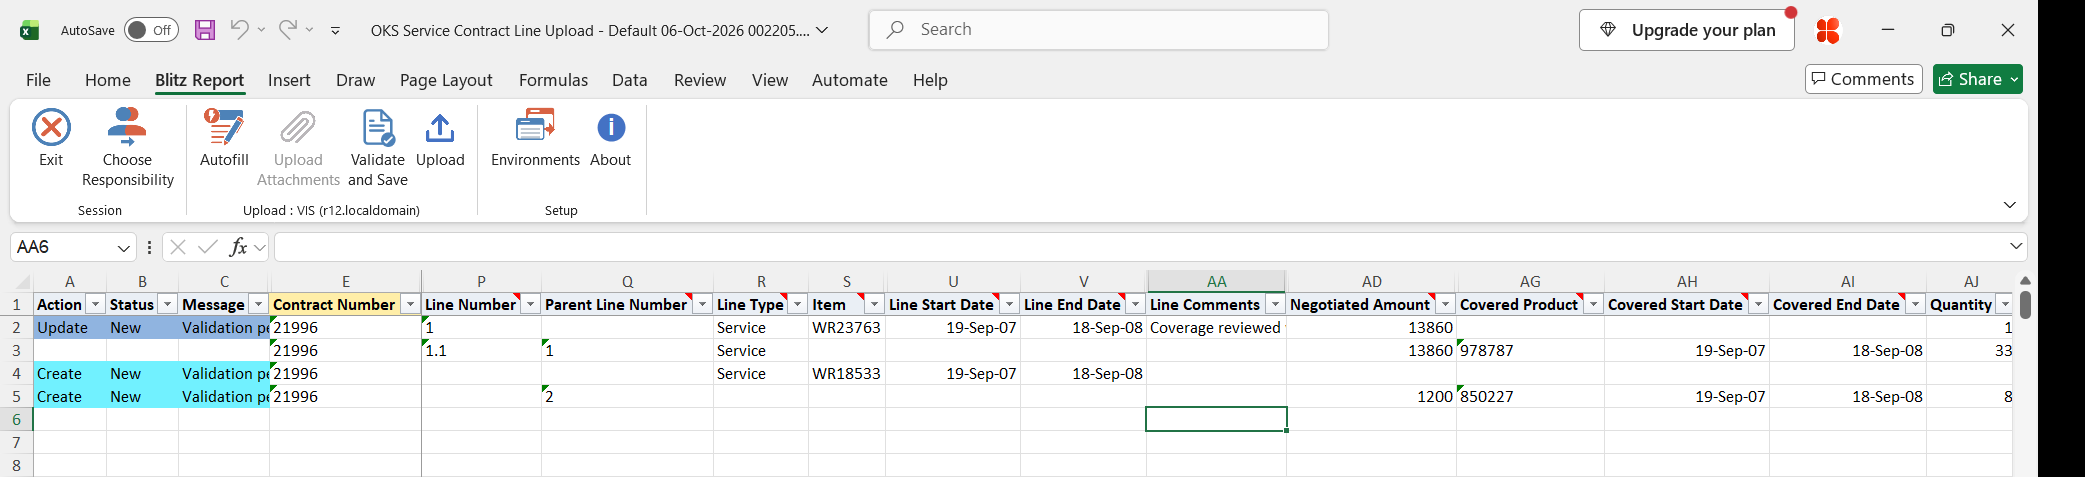Select row 6 header
The height and width of the screenshot is (477, 2085).
pos(16,419)
